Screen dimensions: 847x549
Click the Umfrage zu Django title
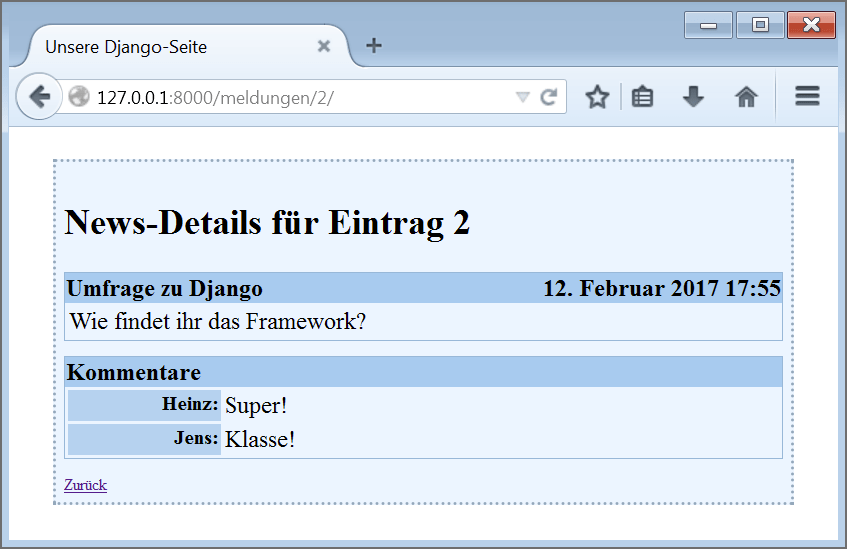click(x=164, y=289)
